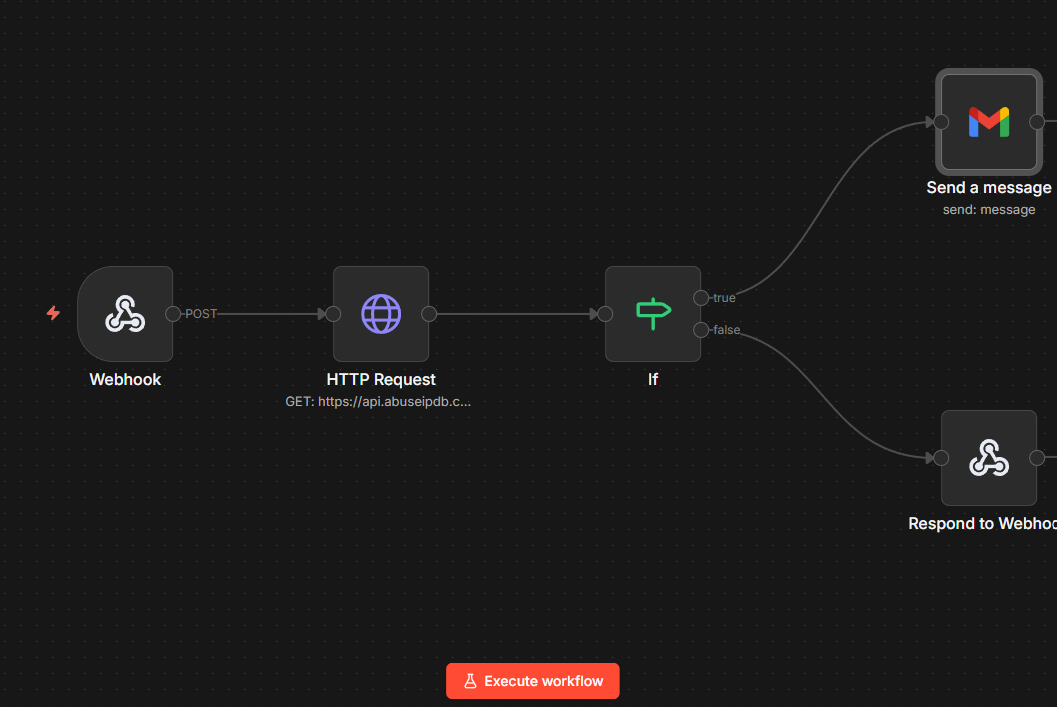Run the workflow via Execute workflow button
This screenshot has height=707, width=1057.
(532, 680)
